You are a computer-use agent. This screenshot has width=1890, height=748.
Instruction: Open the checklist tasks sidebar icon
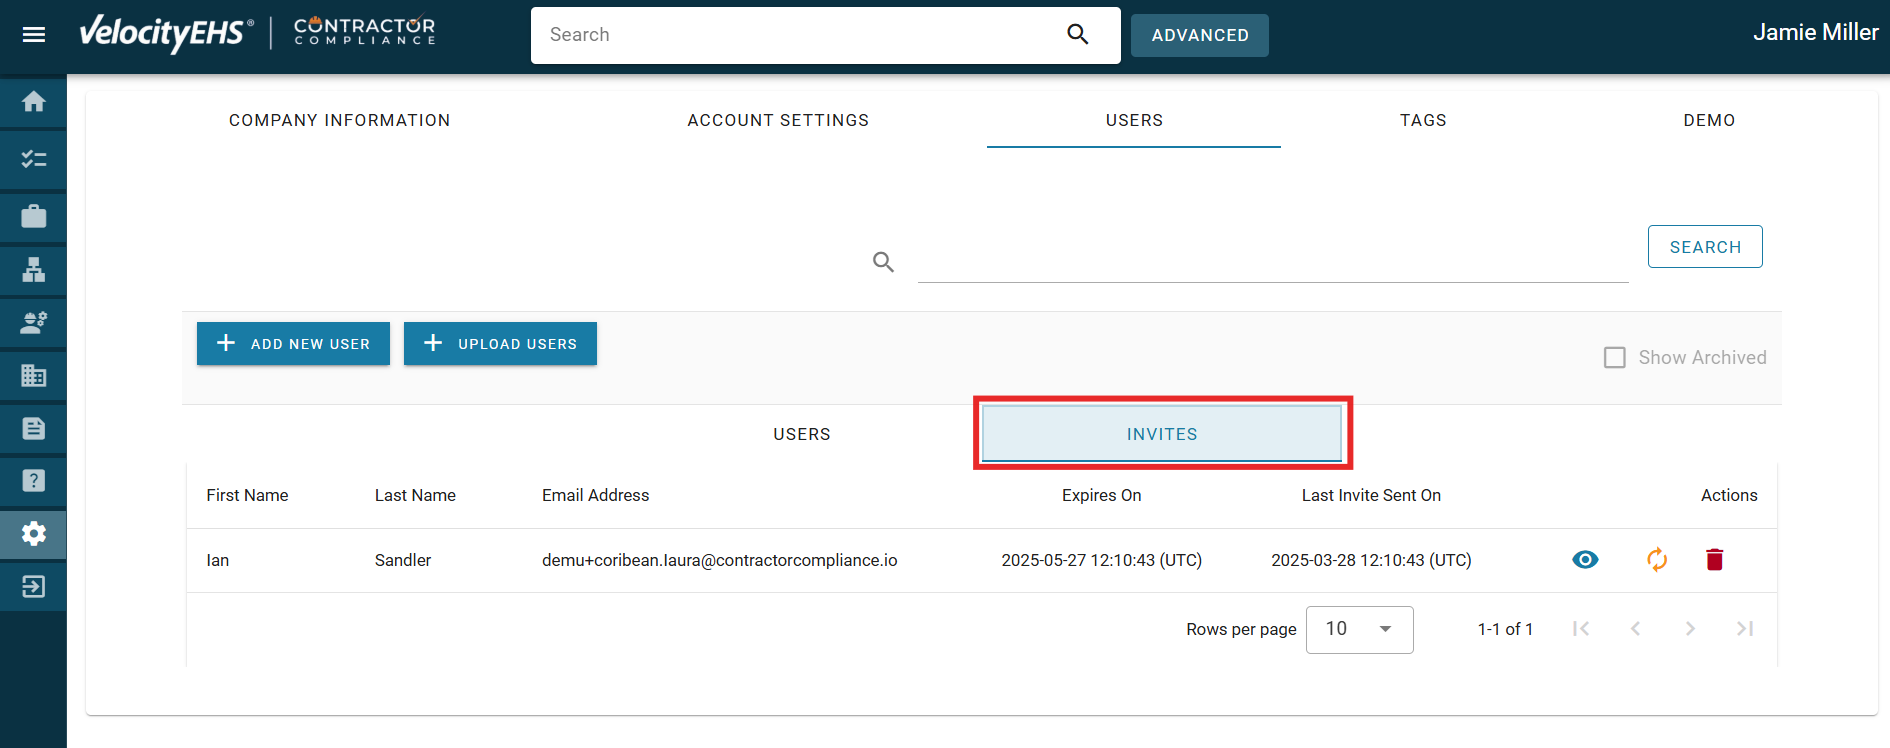pos(34,159)
